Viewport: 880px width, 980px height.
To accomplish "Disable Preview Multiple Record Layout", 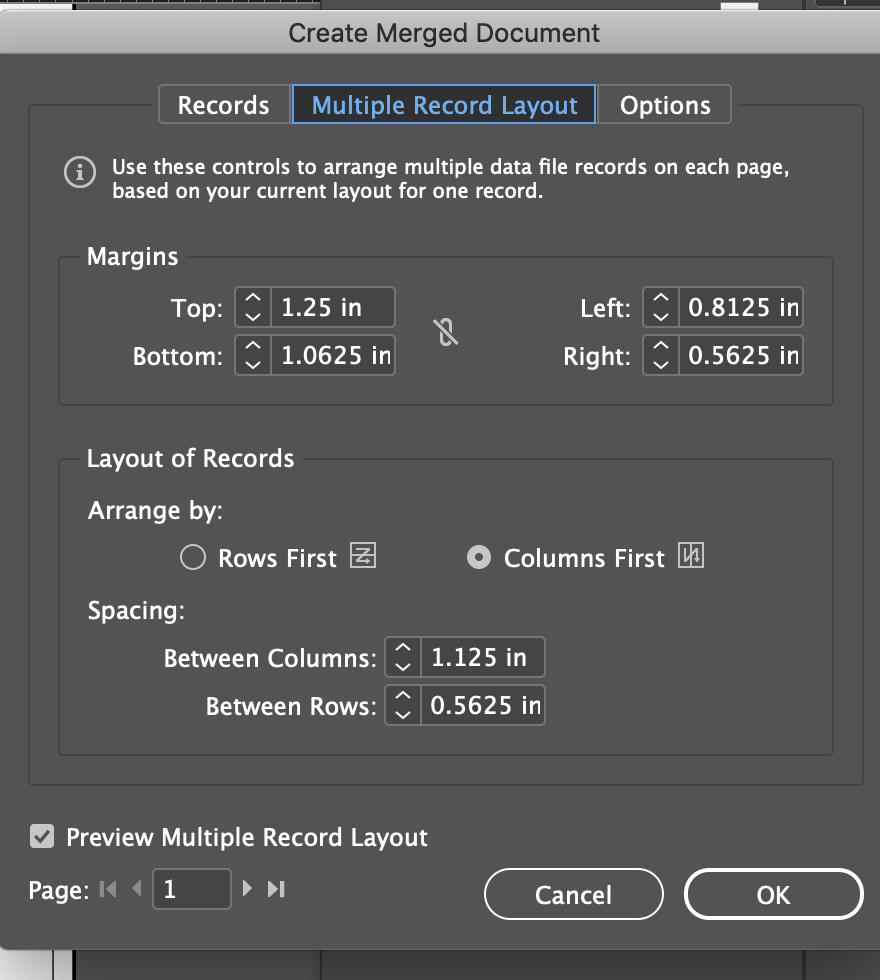I will click(42, 837).
